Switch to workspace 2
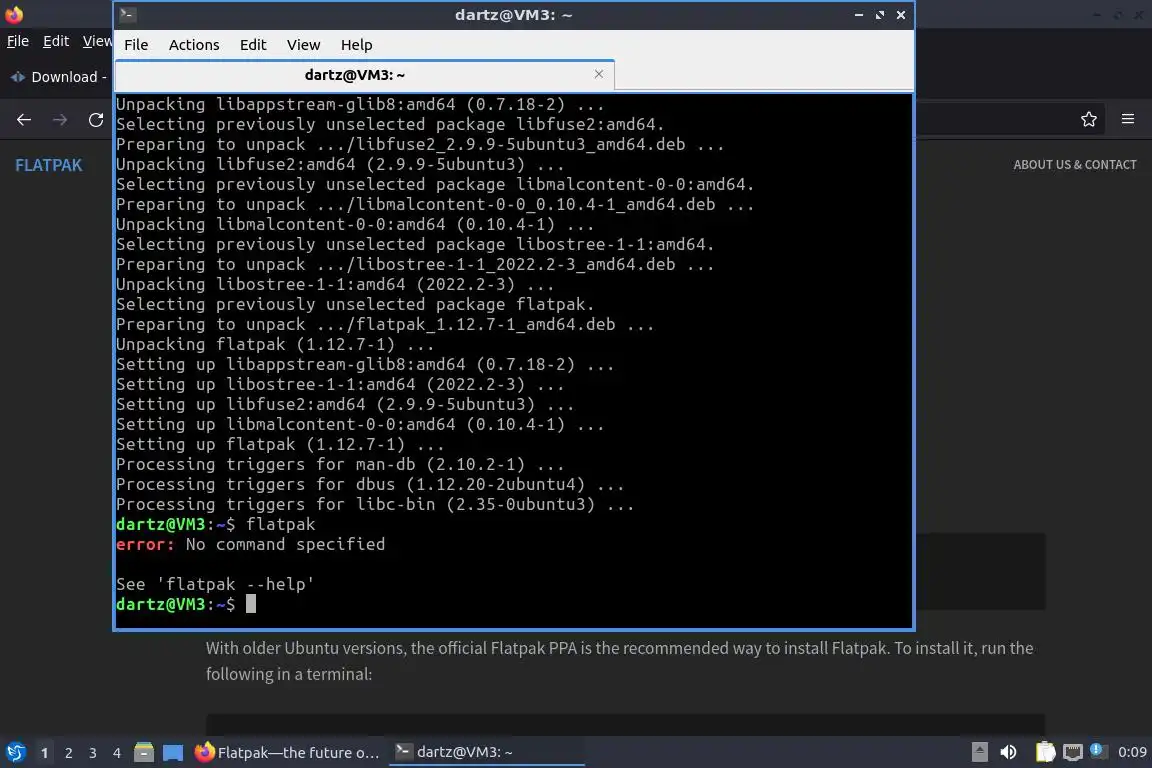Image resolution: width=1152 pixels, height=768 pixels. [x=68, y=753]
